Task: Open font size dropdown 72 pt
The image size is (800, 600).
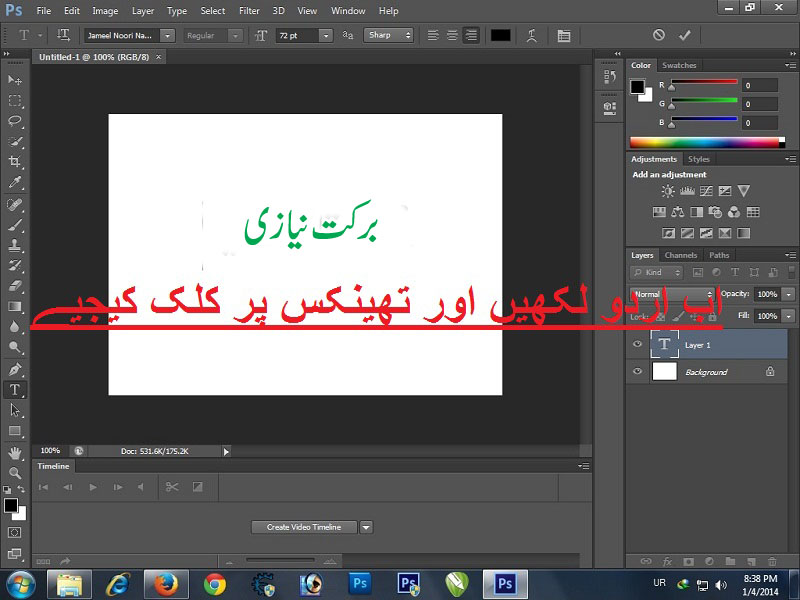Action: [326, 35]
